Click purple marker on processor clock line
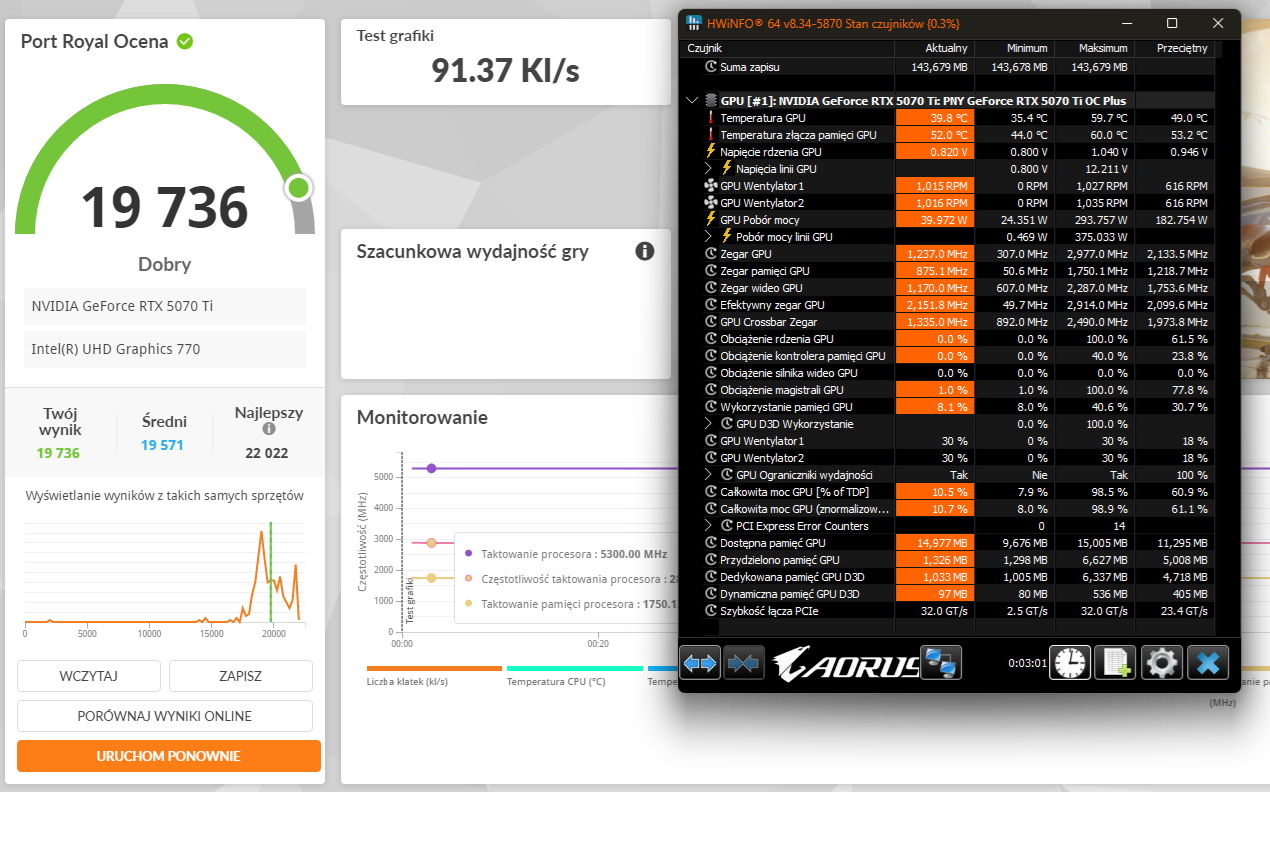The width and height of the screenshot is (1270, 864). coord(431,468)
